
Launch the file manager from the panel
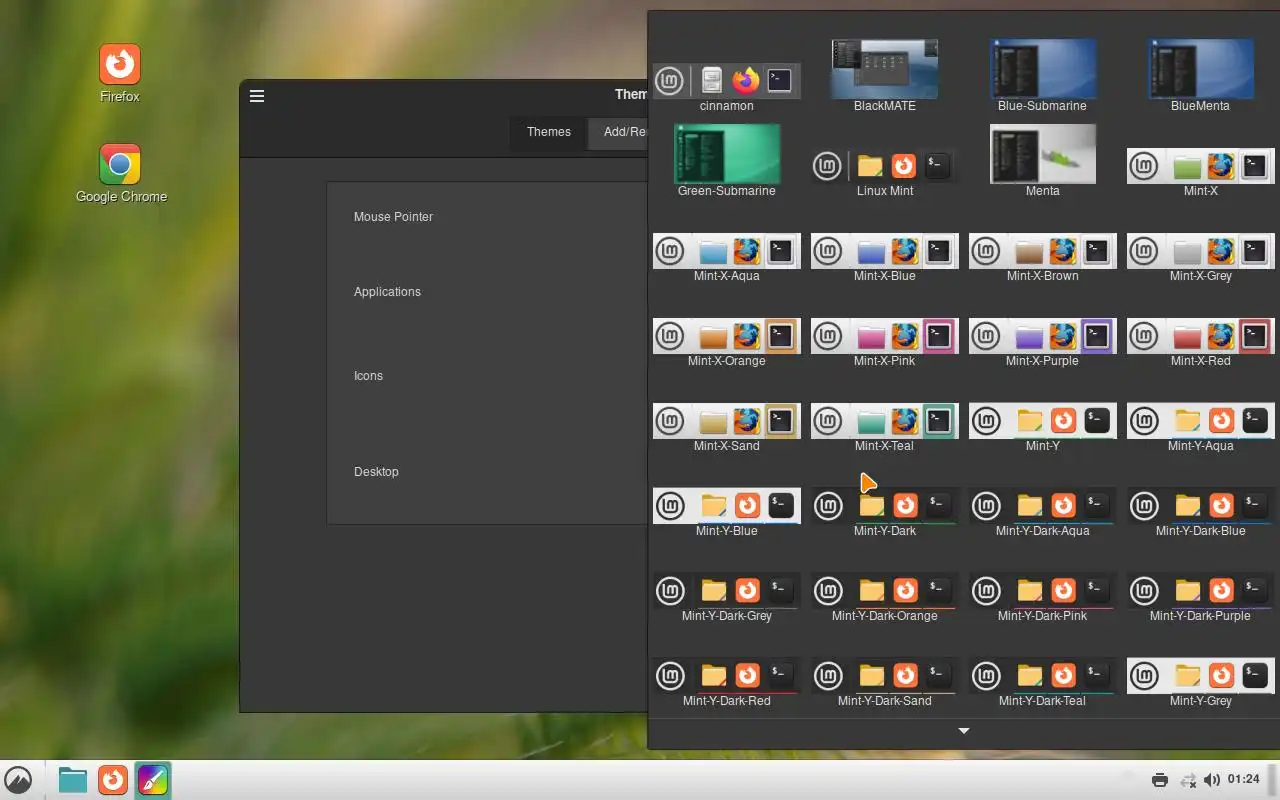click(x=73, y=779)
